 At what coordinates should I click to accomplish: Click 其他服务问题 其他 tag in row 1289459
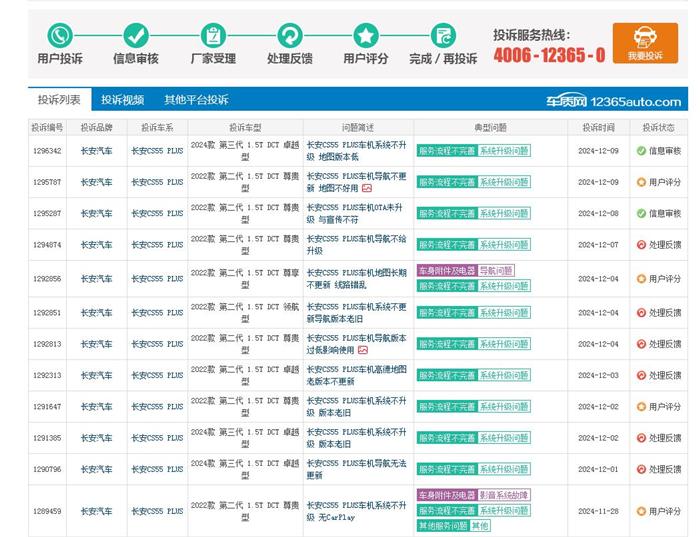pyautogui.click(x=454, y=525)
